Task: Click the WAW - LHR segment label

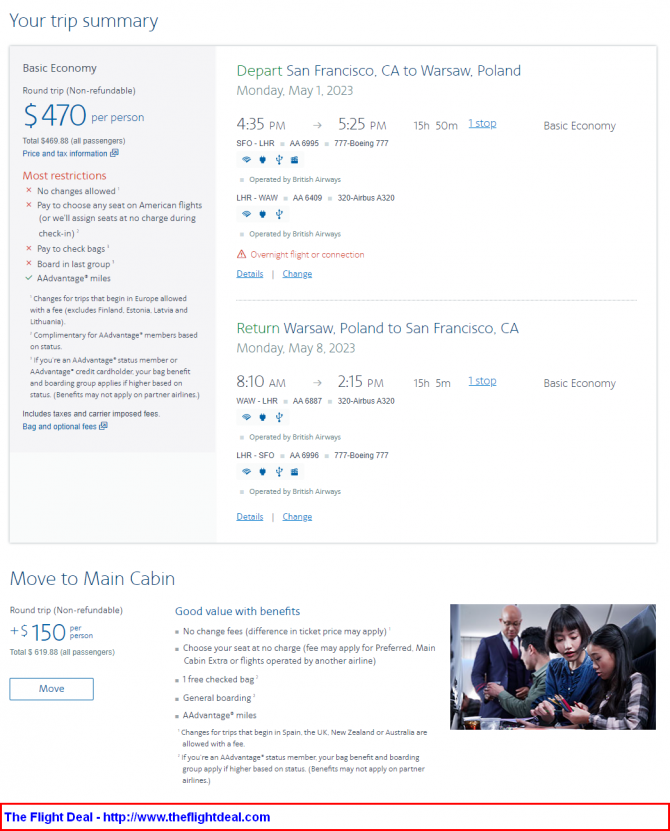Action: 257,401
